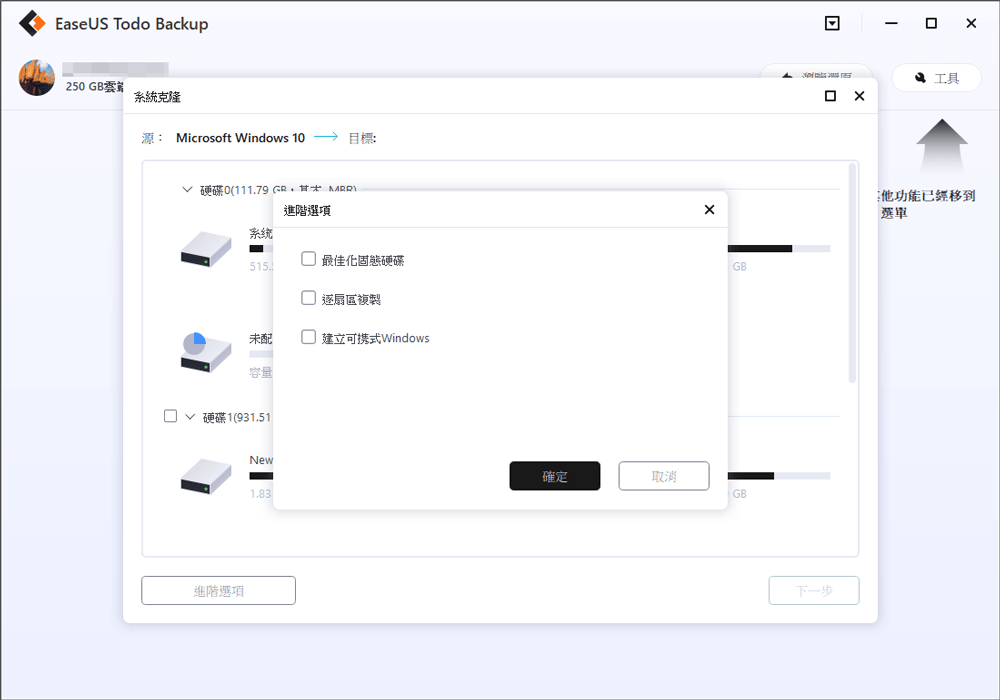Check the 逐扇區複製 option
Viewport: 1000px width, 700px height.
pyautogui.click(x=308, y=297)
